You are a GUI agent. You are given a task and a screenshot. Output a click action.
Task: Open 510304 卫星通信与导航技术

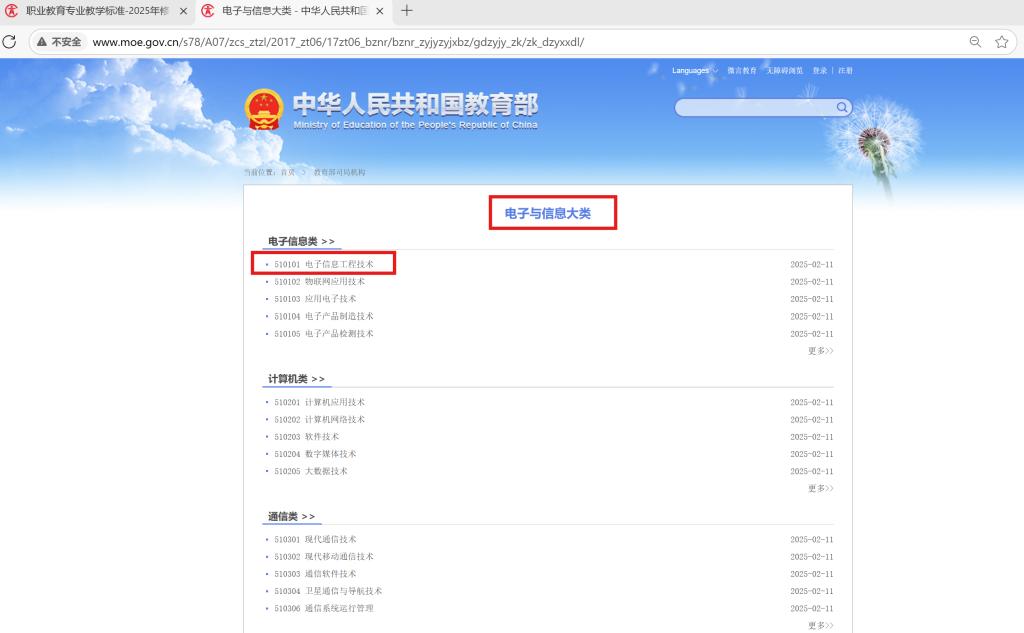(328, 591)
